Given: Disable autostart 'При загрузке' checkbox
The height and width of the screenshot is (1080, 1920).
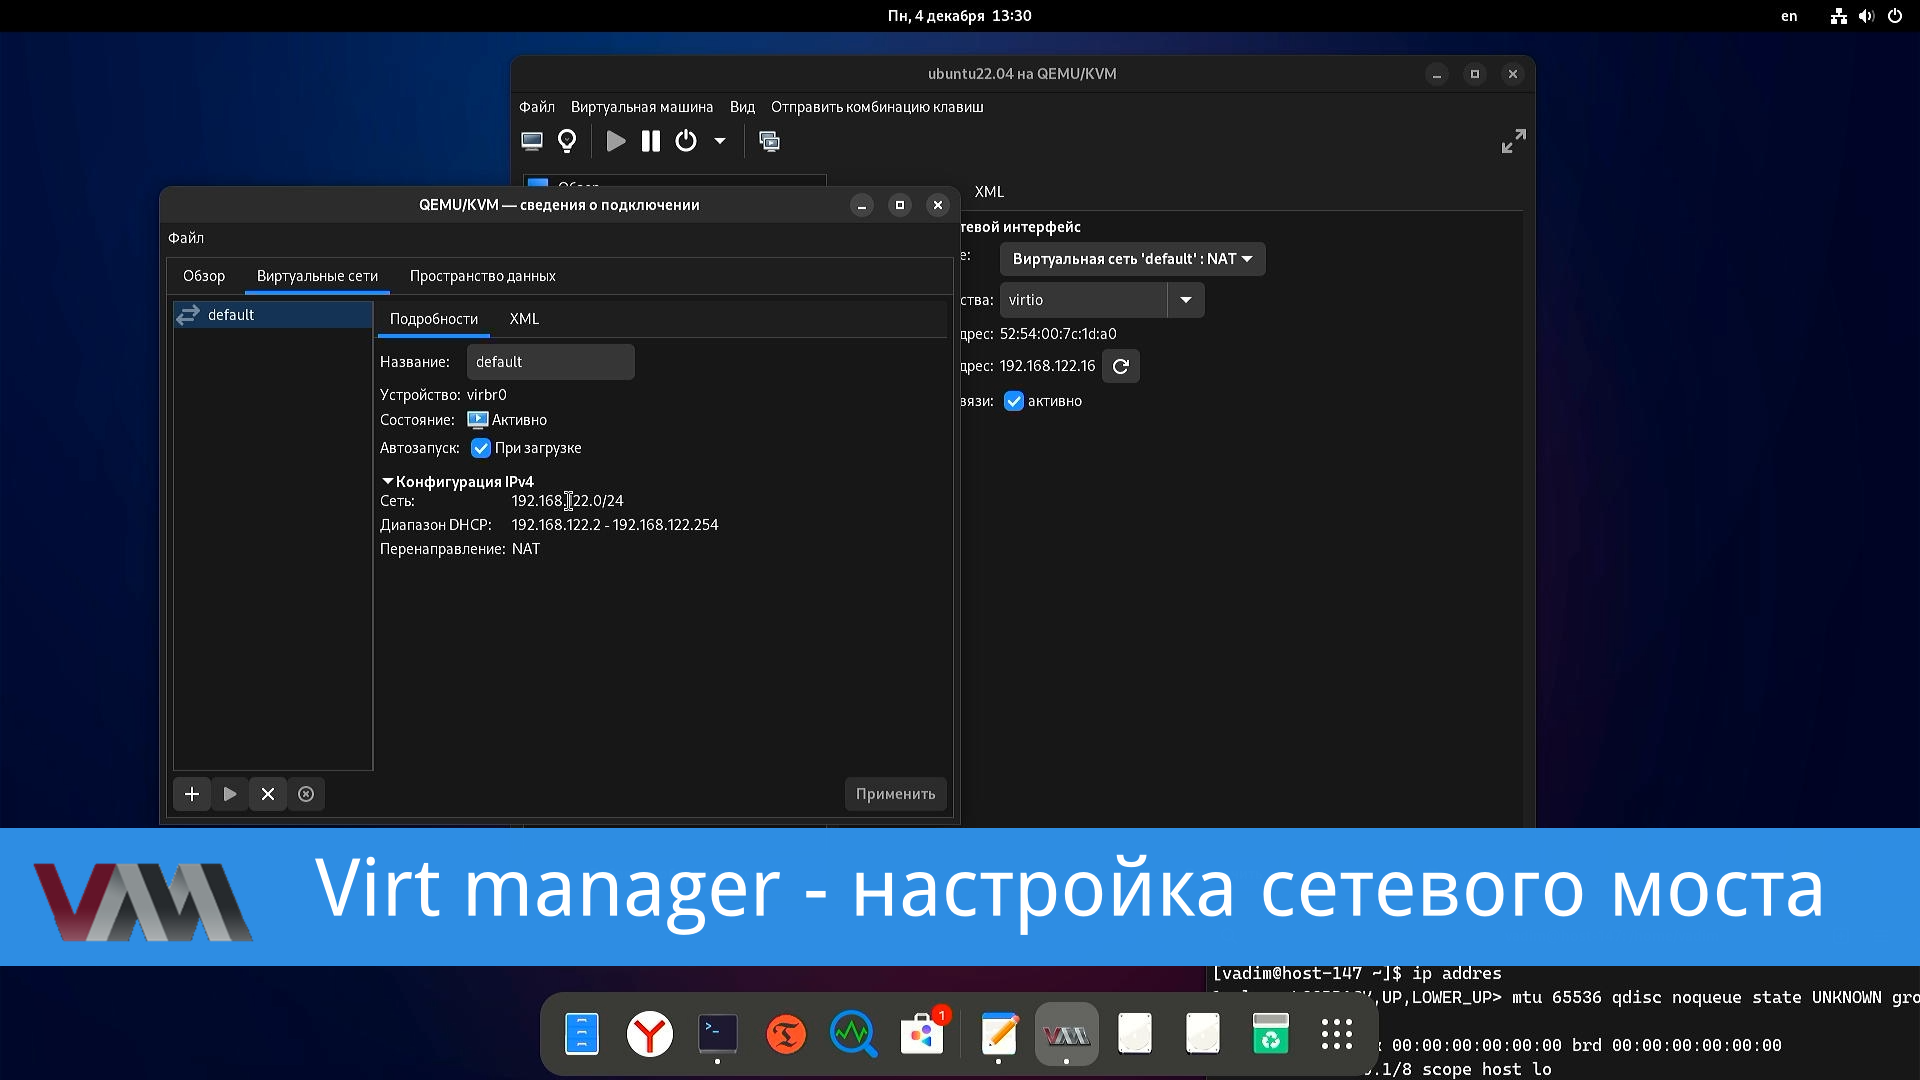Looking at the screenshot, I should [481, 448].
